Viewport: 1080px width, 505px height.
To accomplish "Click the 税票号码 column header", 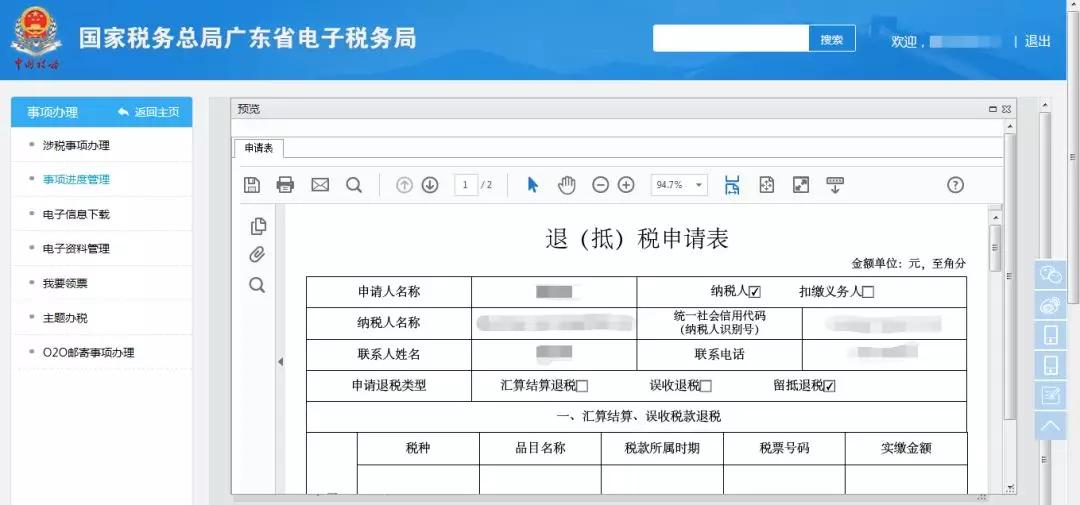I will 785,449.
